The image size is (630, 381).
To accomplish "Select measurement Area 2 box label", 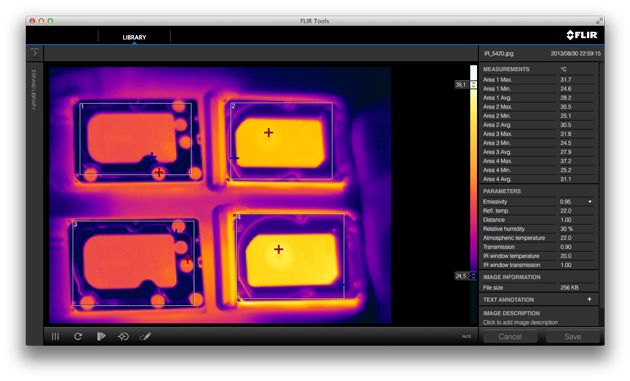I will pyautogui.click(x=233, y=106).
